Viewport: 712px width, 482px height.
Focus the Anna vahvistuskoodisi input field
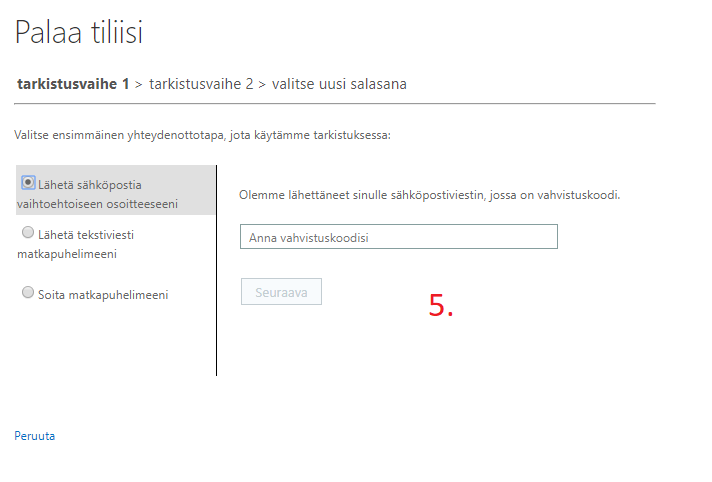(398, 237)
